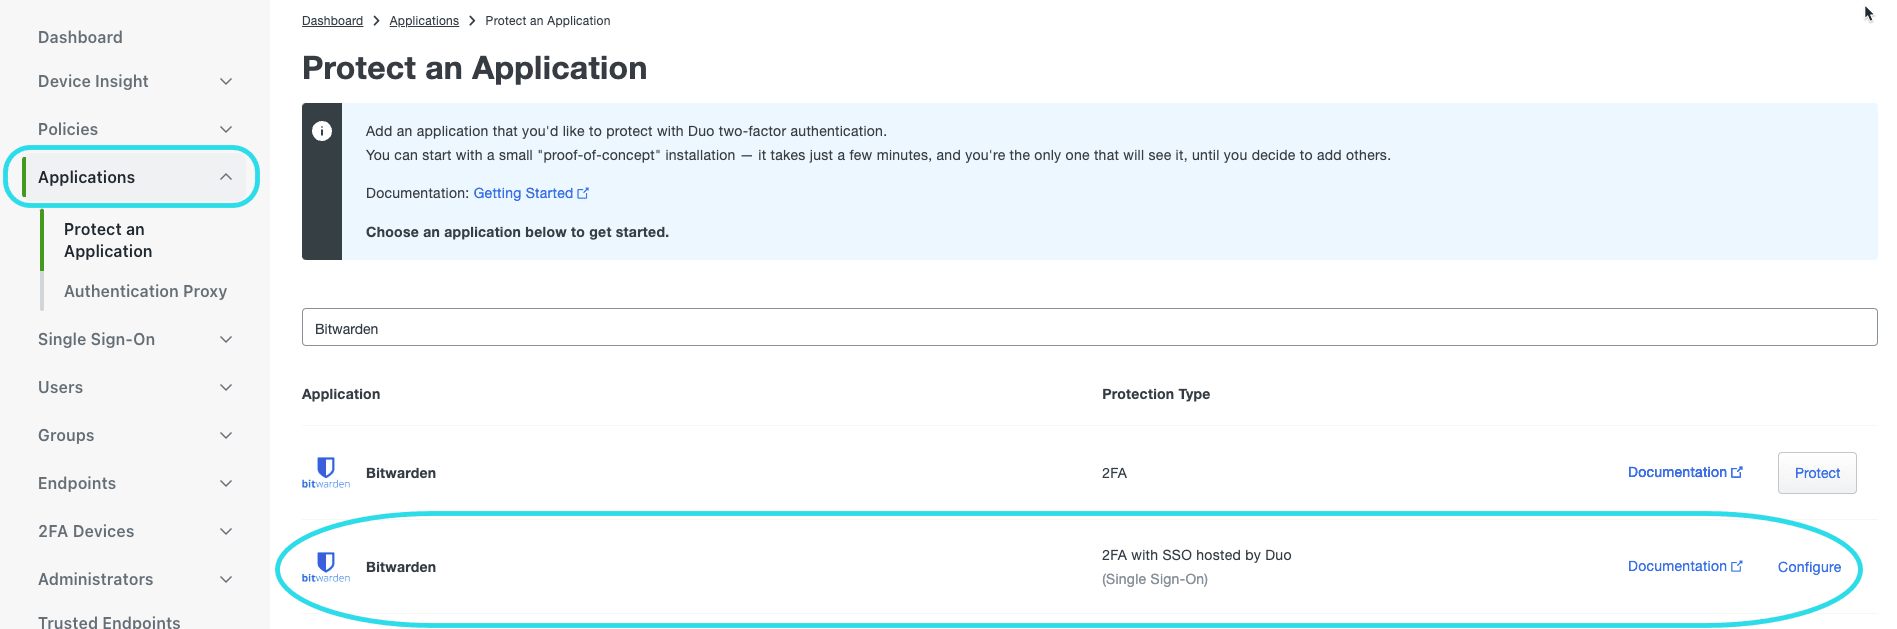The height and width of the screenshot is (629, 1897).
Task: Open Trusted Endpoints in the sidebar
Action: click(109, 621)
